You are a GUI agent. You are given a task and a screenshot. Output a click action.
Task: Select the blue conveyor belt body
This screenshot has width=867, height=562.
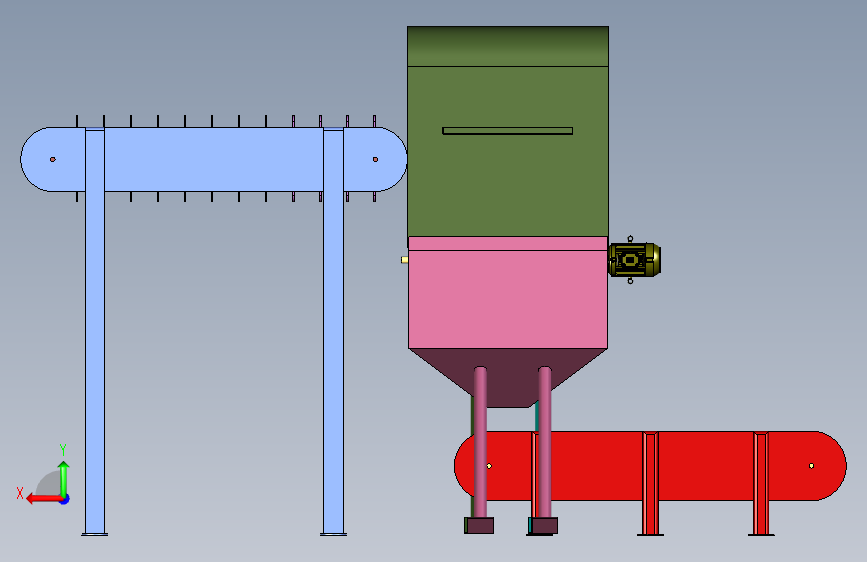[x=213, y=159]
